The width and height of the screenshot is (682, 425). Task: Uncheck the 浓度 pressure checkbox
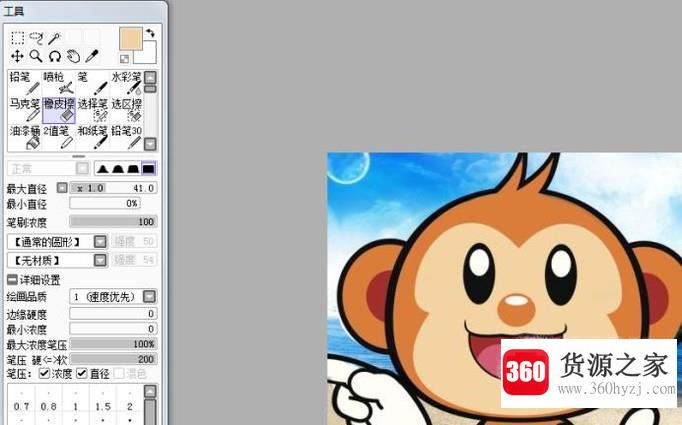point(44,373)
